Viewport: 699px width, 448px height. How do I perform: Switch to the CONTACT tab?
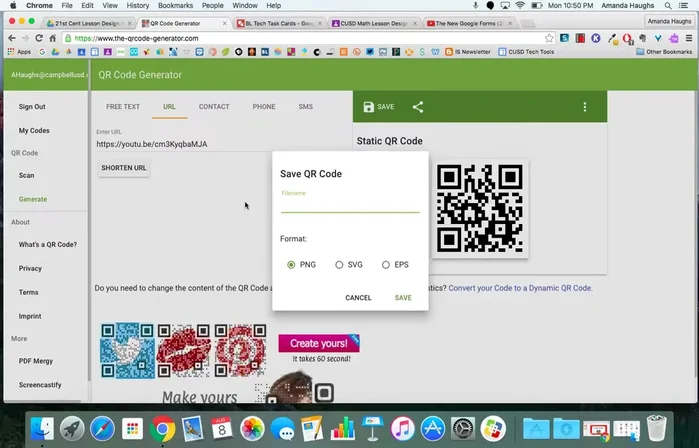pos(214,106)
